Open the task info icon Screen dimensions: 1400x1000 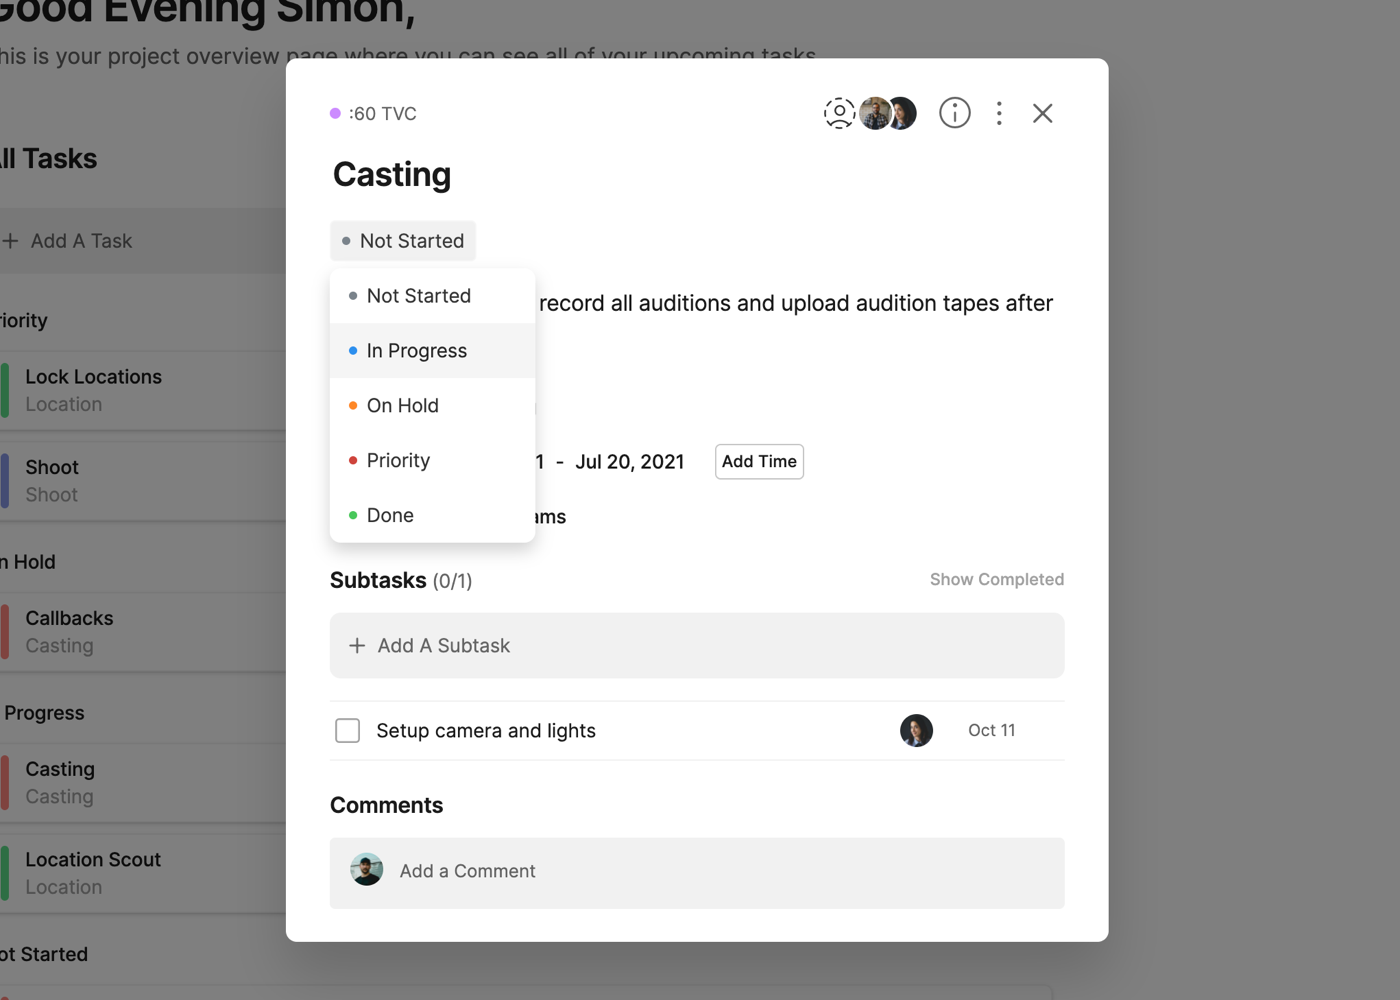[x=955, y=113]
